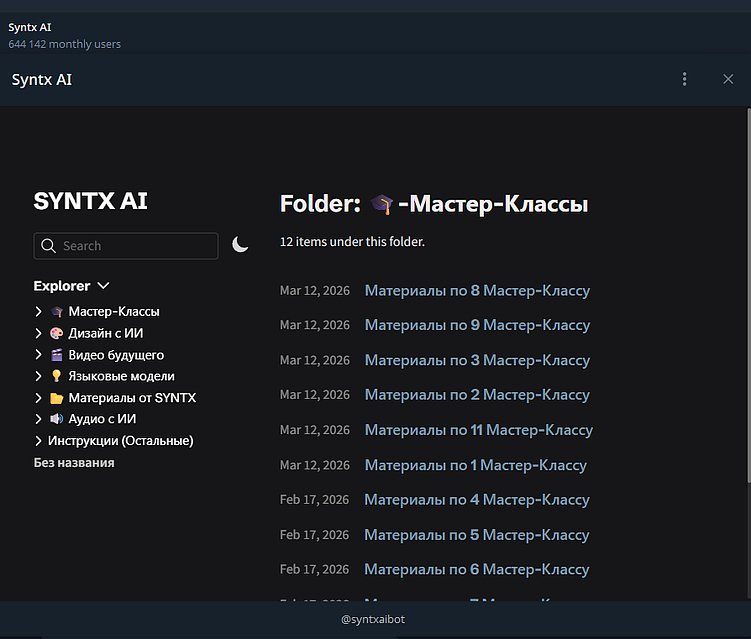The height and width of the screenshot is (639, 751).
Task: Click the folder icon beside Материалы от SYNTX
Action: (57, 398)
